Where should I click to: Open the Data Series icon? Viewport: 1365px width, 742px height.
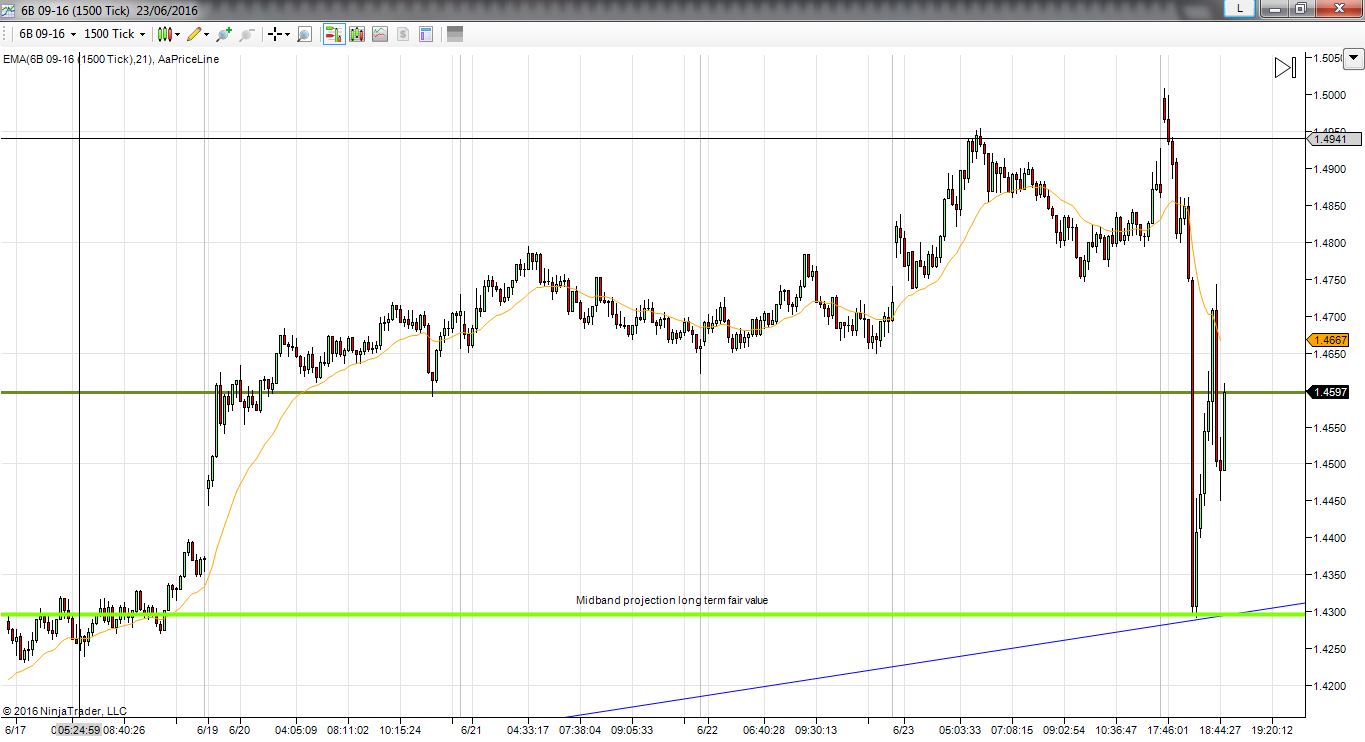tap(357, 34)
